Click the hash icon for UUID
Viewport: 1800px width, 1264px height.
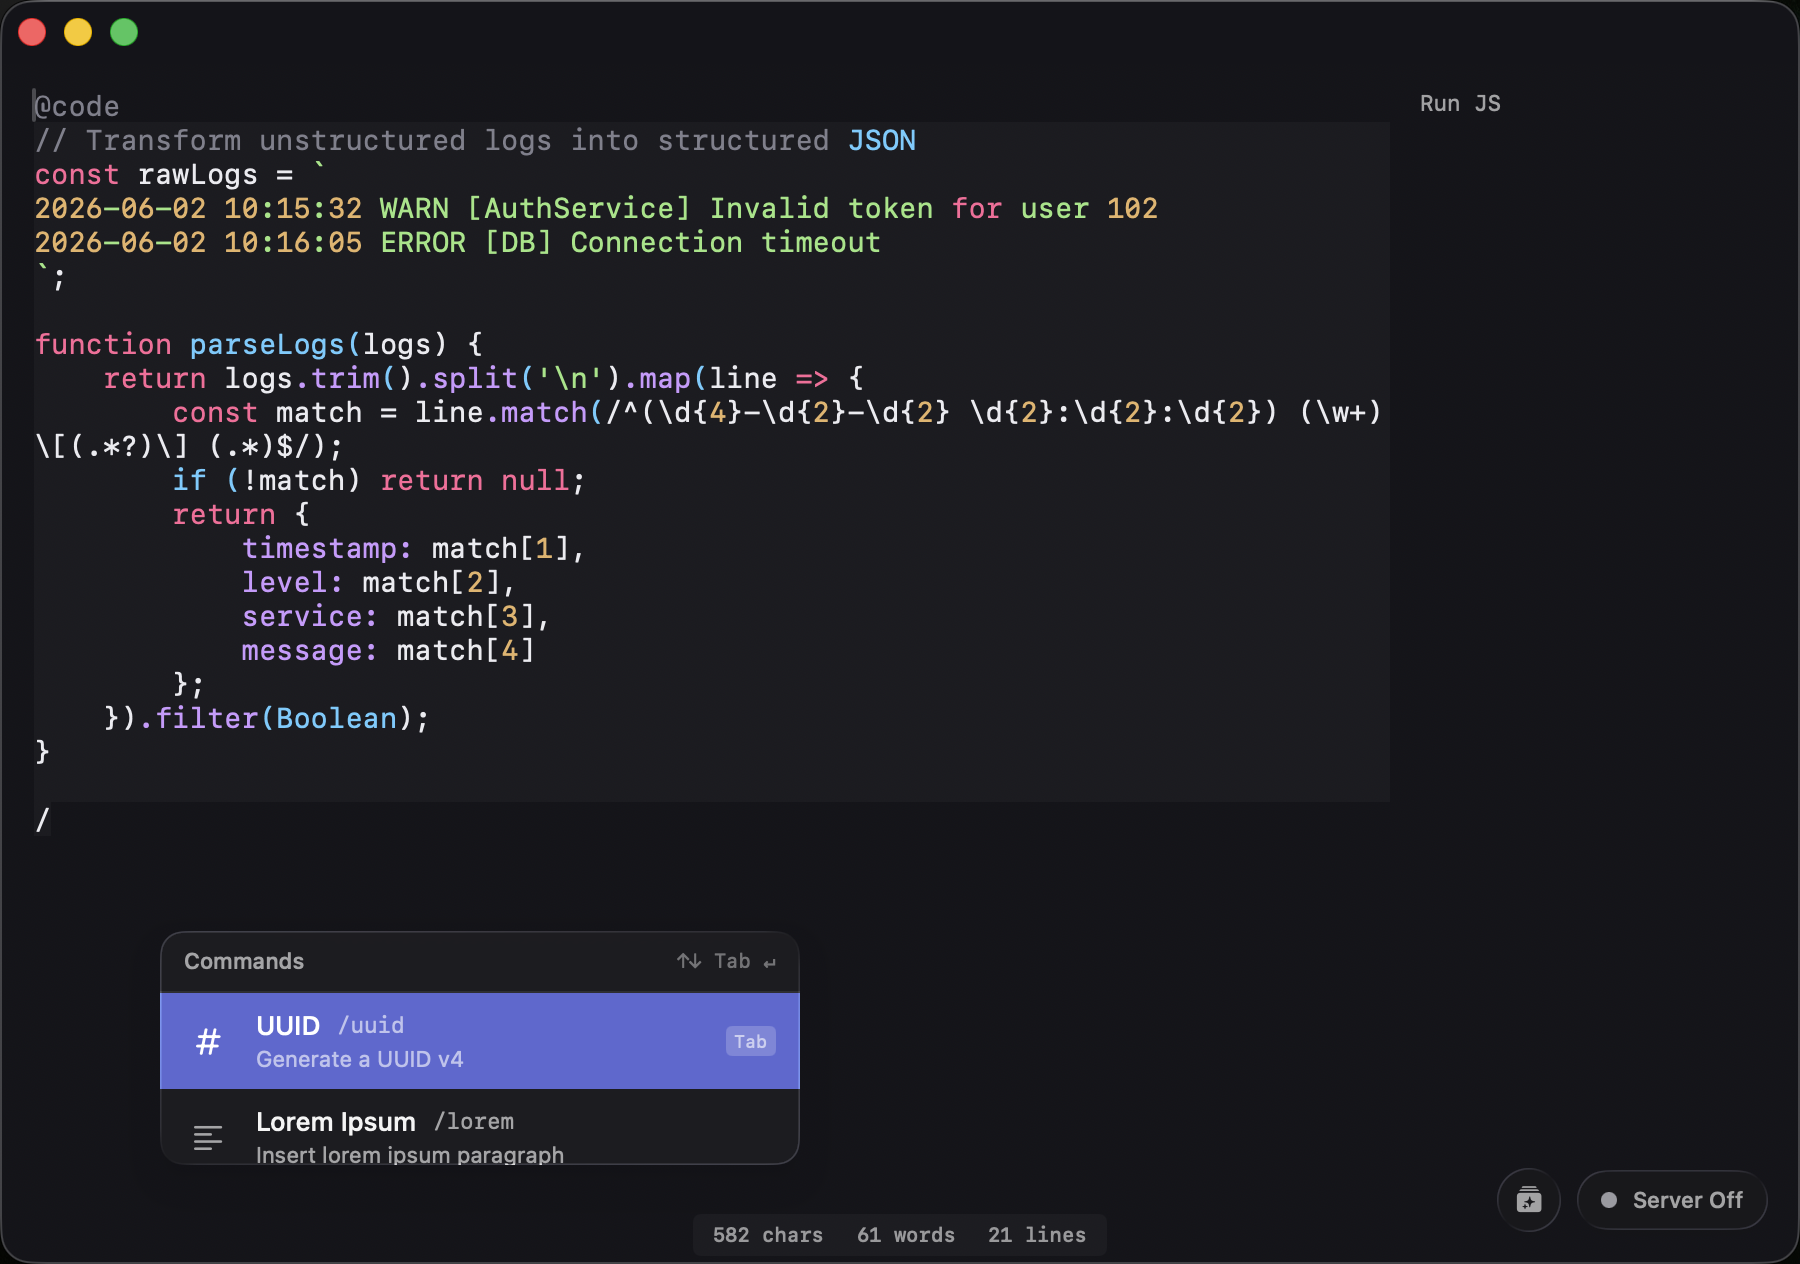click(208, 1042)
